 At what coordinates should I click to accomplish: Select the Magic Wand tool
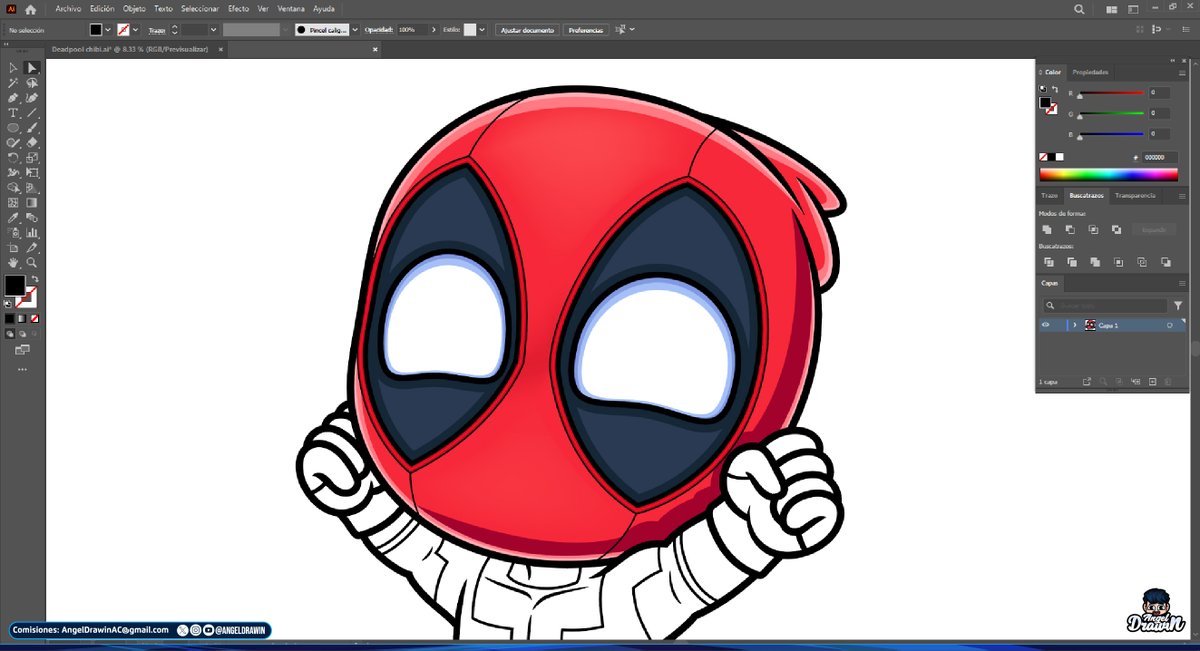tap(13, 82)
